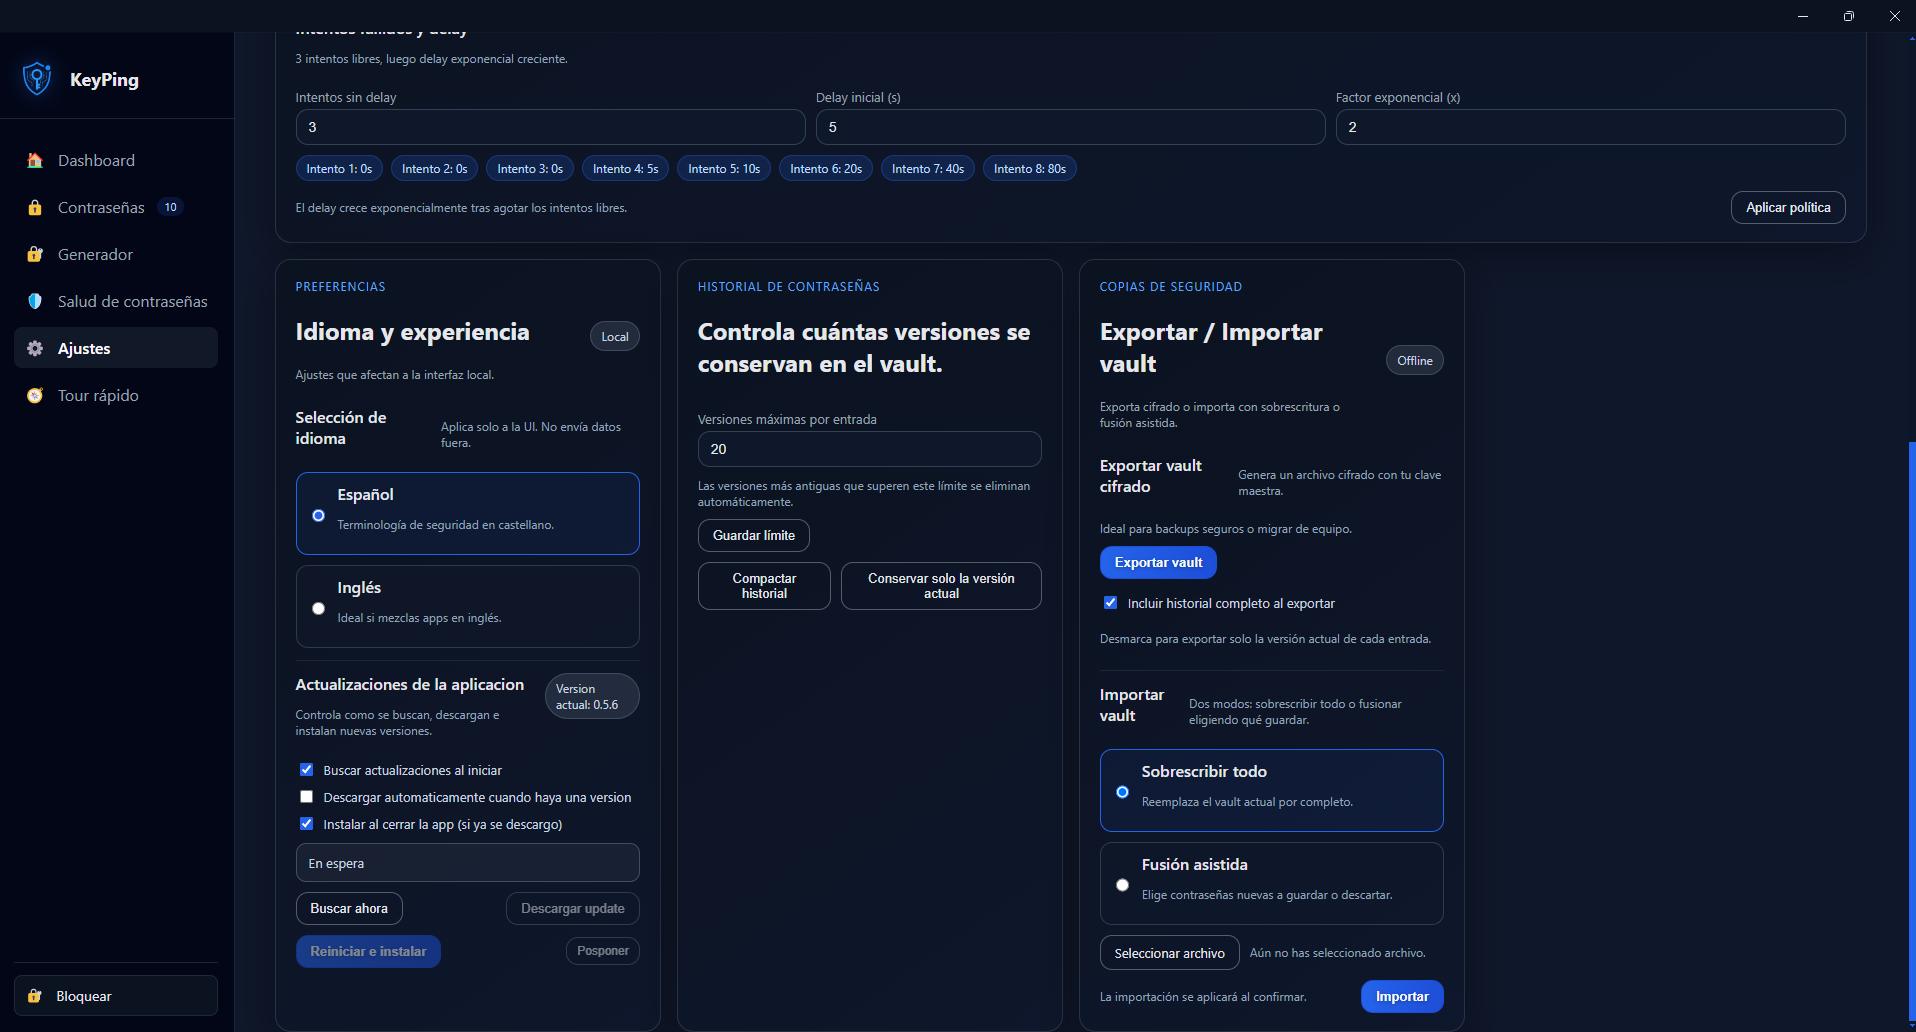Select the Inglés language radio button
Viewport: 1916px width, 1032px height.
pyautogui.click(x=318, y=608)
